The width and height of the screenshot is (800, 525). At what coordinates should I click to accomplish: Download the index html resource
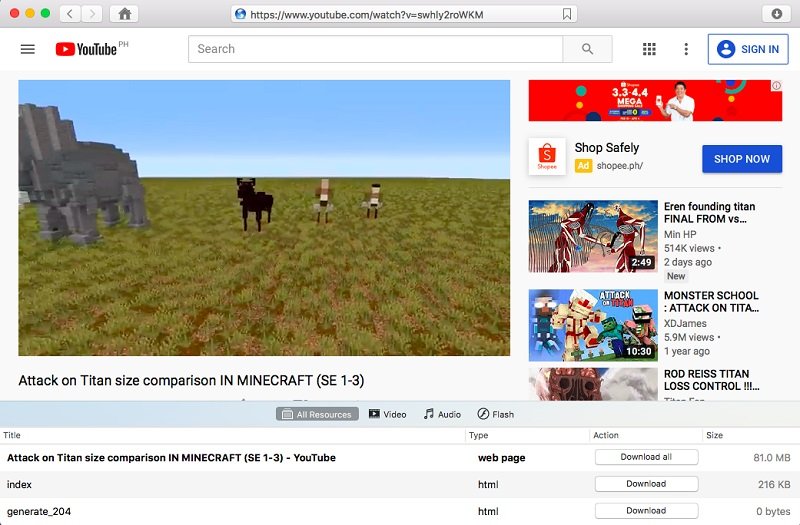[646, 484]
